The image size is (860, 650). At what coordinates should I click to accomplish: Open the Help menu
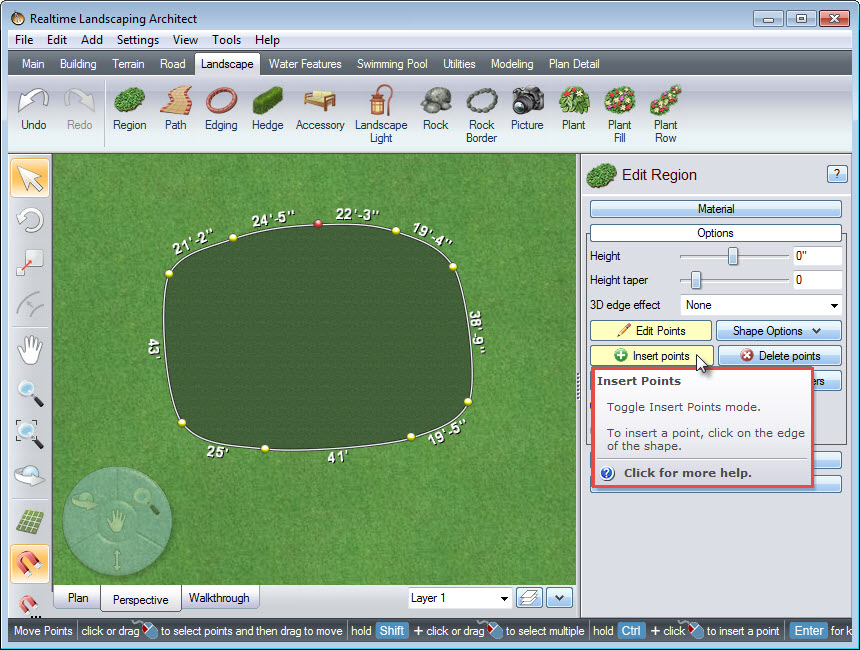point(267,40)
